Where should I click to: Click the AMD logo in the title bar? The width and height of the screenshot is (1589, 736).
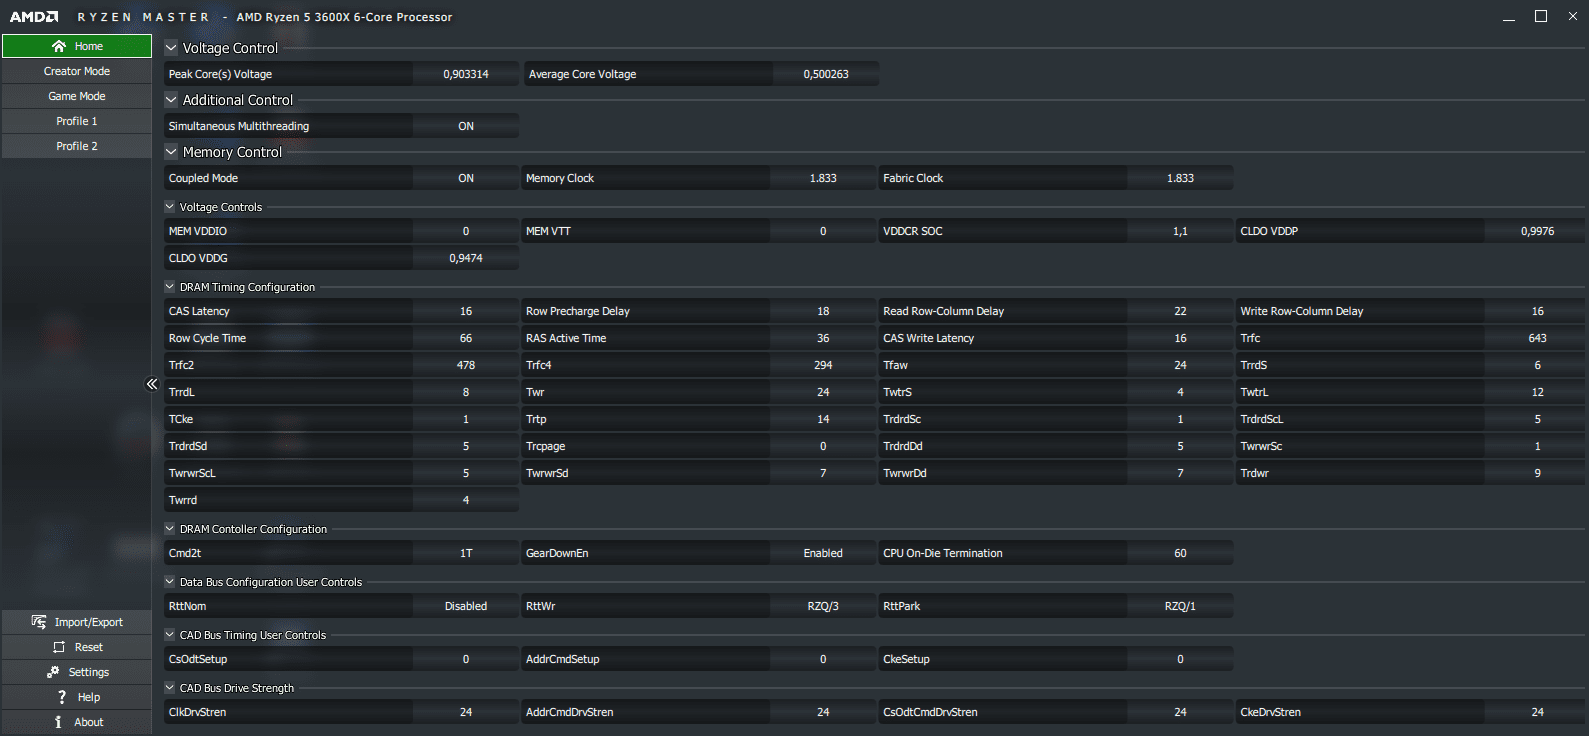click(x=34, y=17)
